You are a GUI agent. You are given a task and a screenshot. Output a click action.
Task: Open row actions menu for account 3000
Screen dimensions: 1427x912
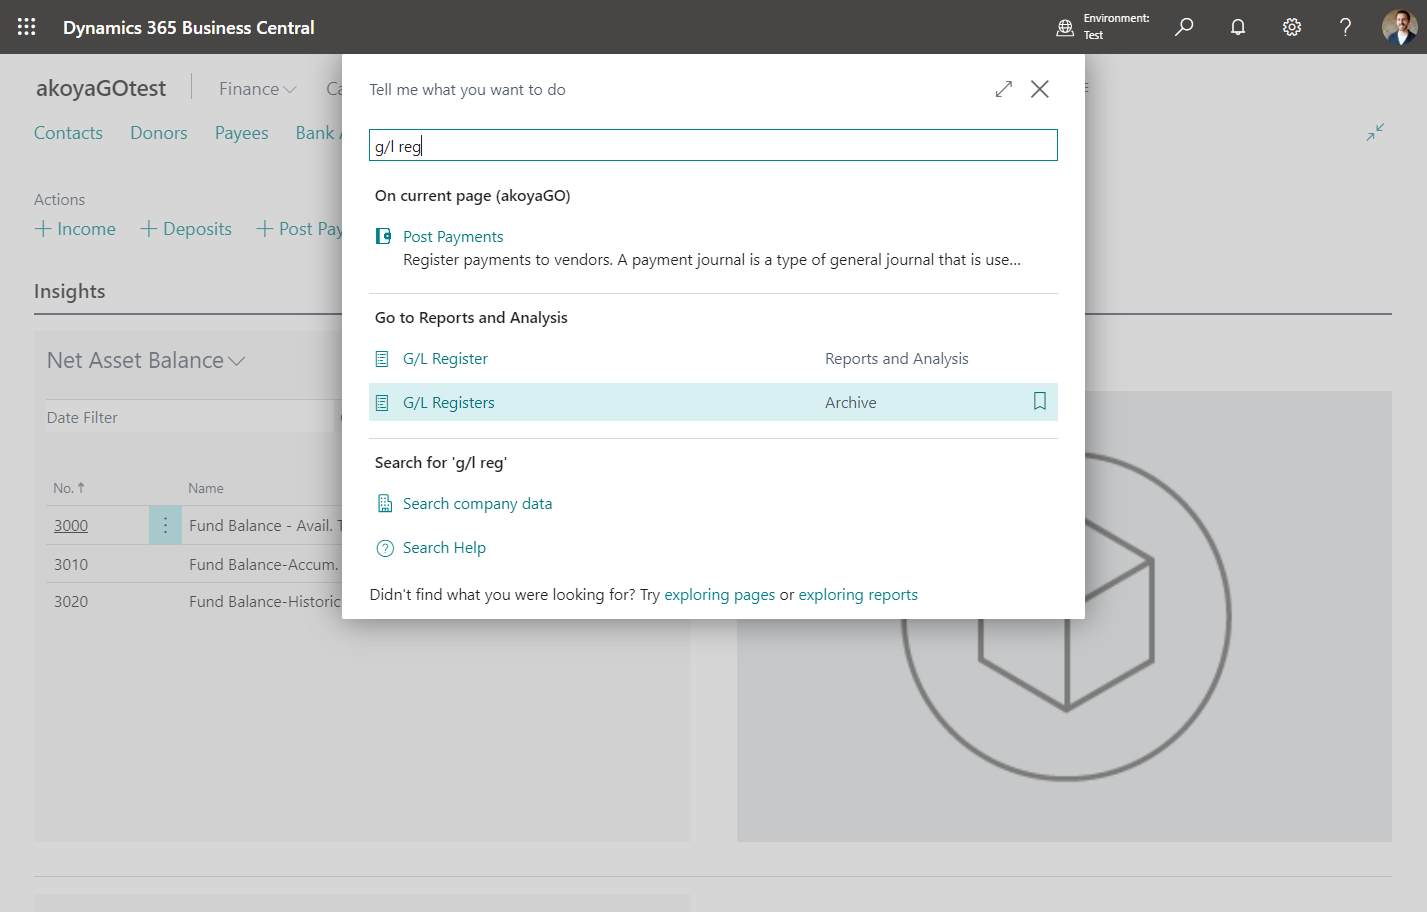pyautogui.click(x=165, y=525)
